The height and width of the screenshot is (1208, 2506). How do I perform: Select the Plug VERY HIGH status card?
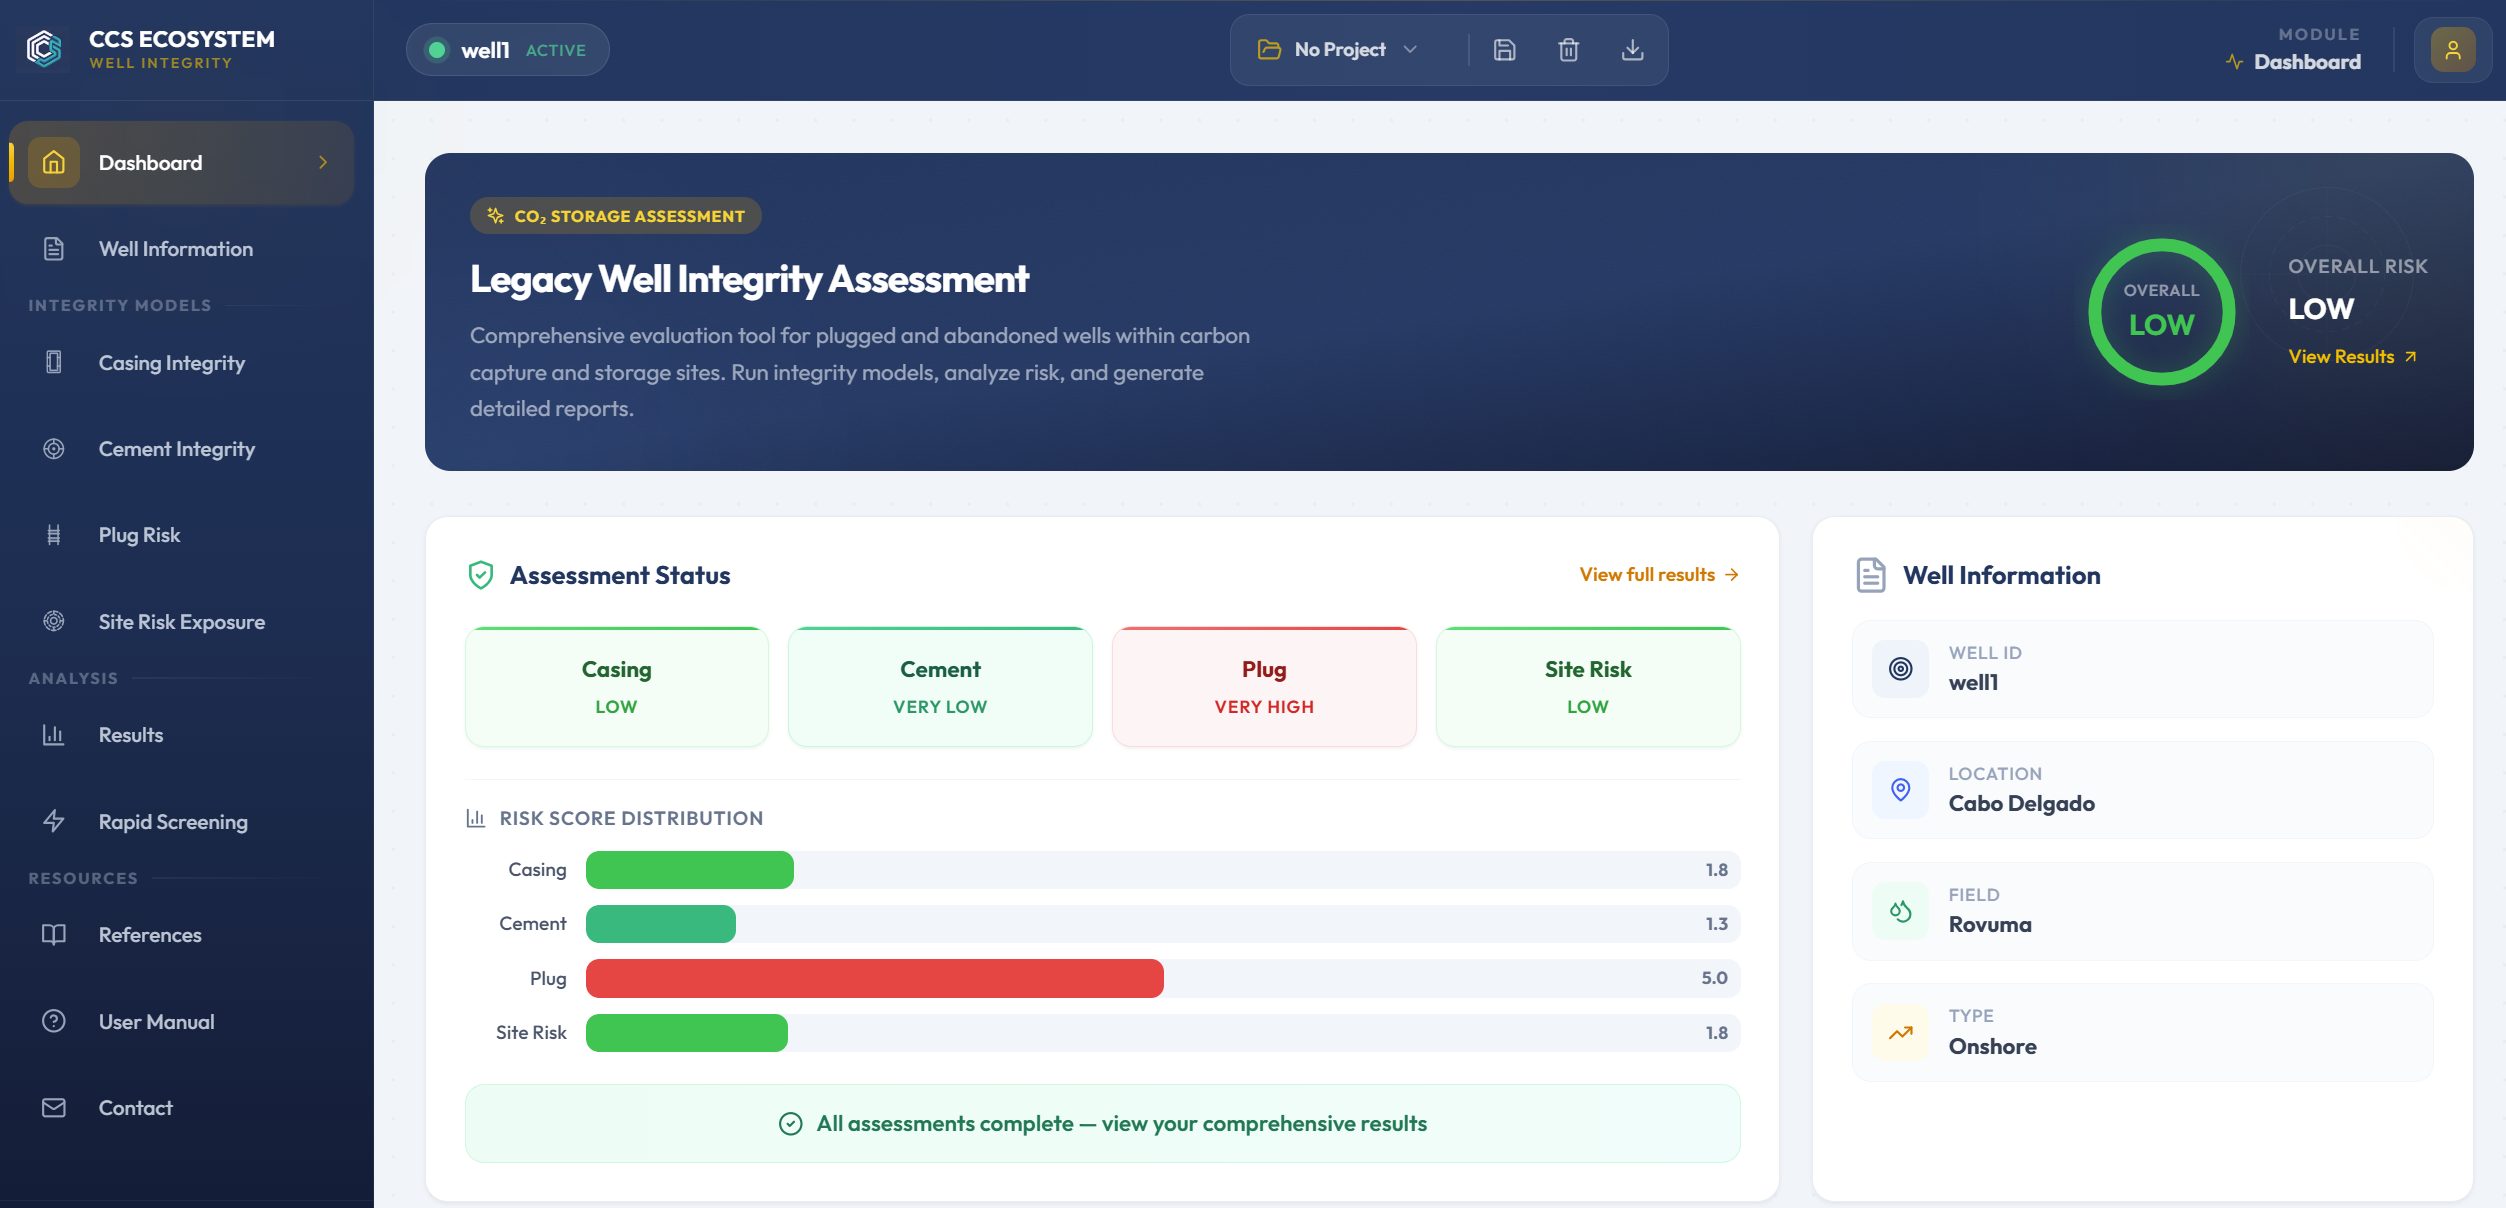pyautogui.click(x=1263, y=686)
